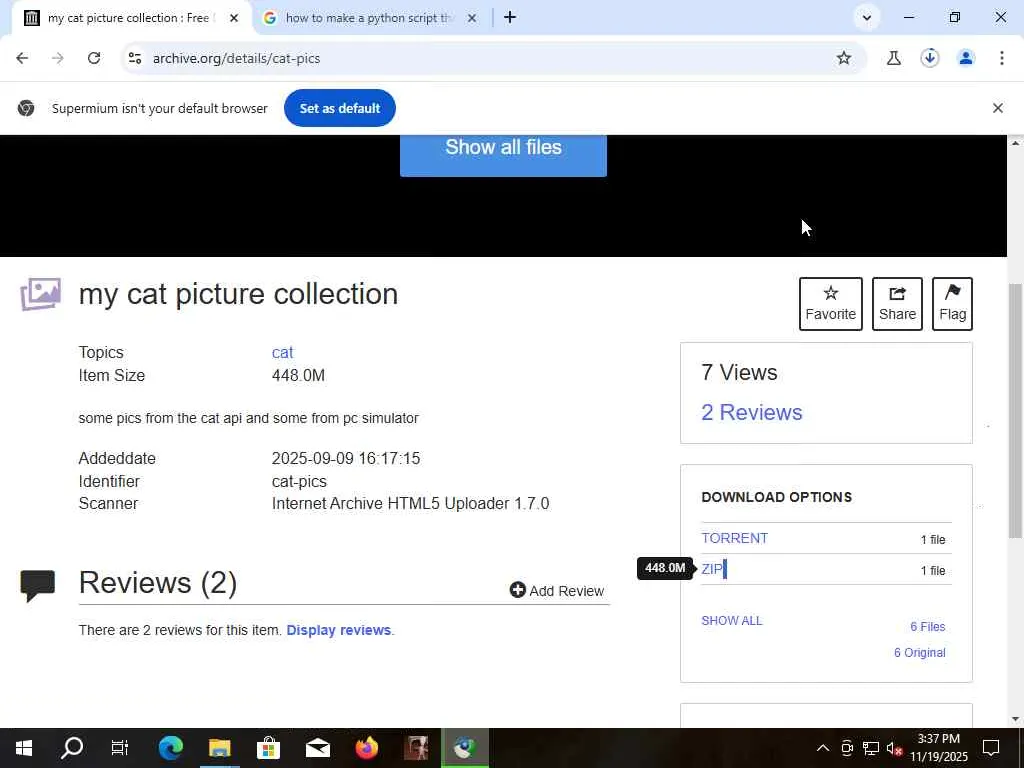This screenshot has height=768, width=1024.
Task: Close the cat picture collection tab
Action: coord(234,18)
